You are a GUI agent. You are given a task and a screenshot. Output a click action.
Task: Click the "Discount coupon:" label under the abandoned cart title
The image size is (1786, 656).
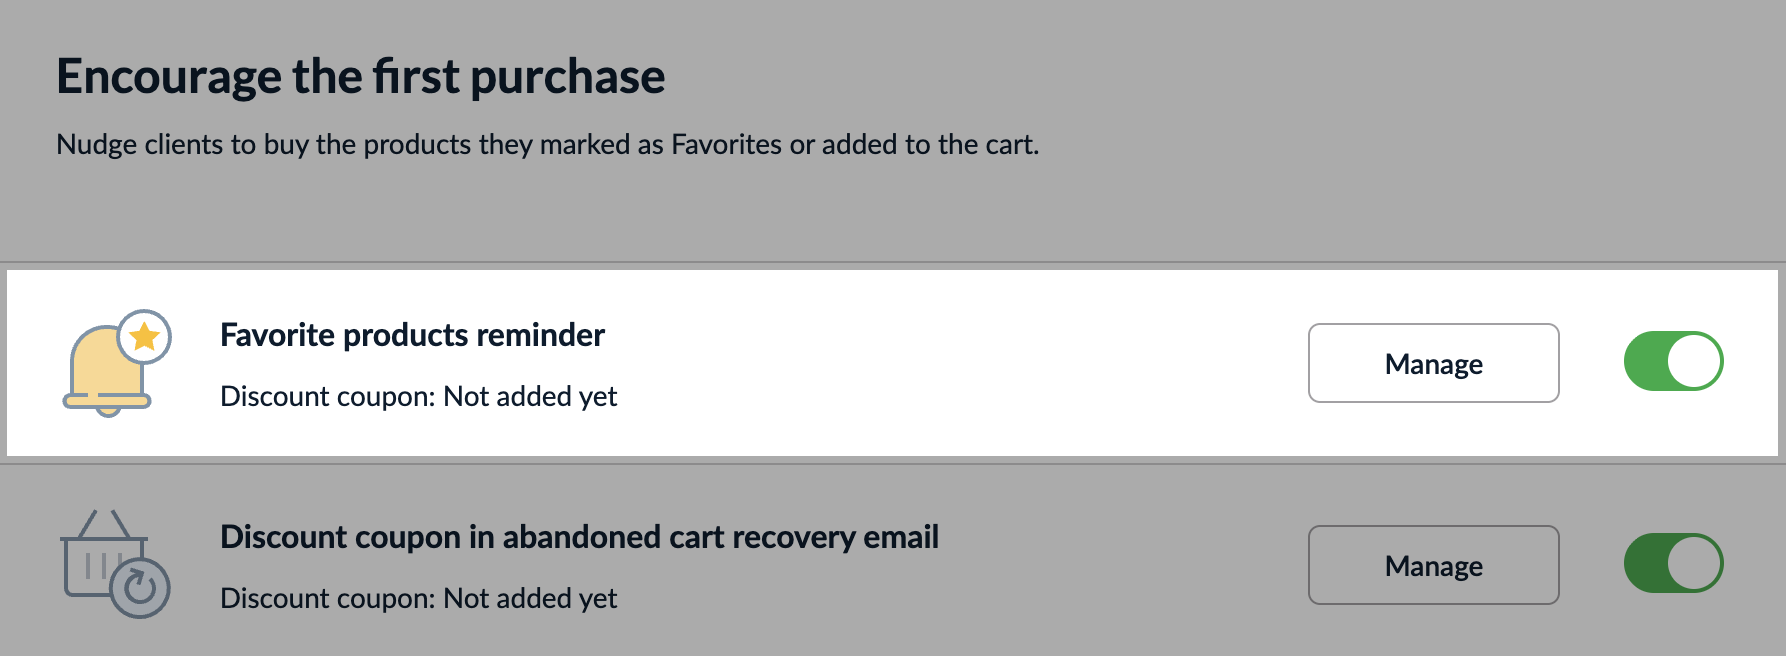(x=327, y=599)
